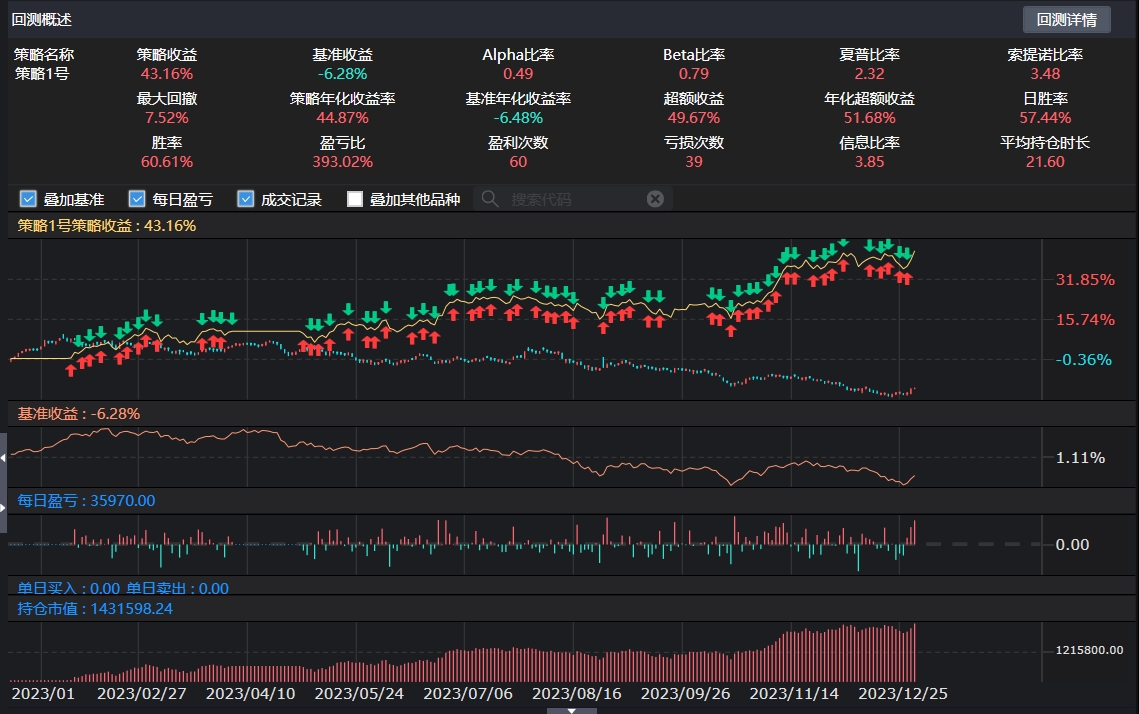Click the last green sell arrow marker
Screen dimensions: 1139x714
click(x=907, y=253)
